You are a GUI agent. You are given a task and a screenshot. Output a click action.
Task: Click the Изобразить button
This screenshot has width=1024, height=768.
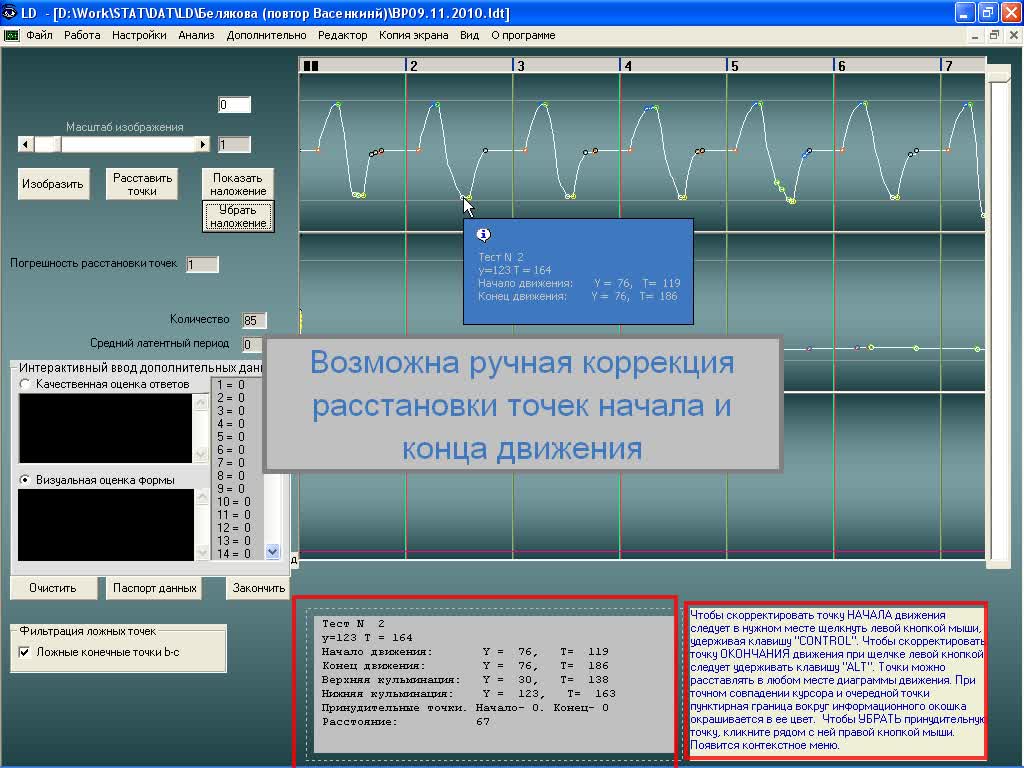[53, 184]
